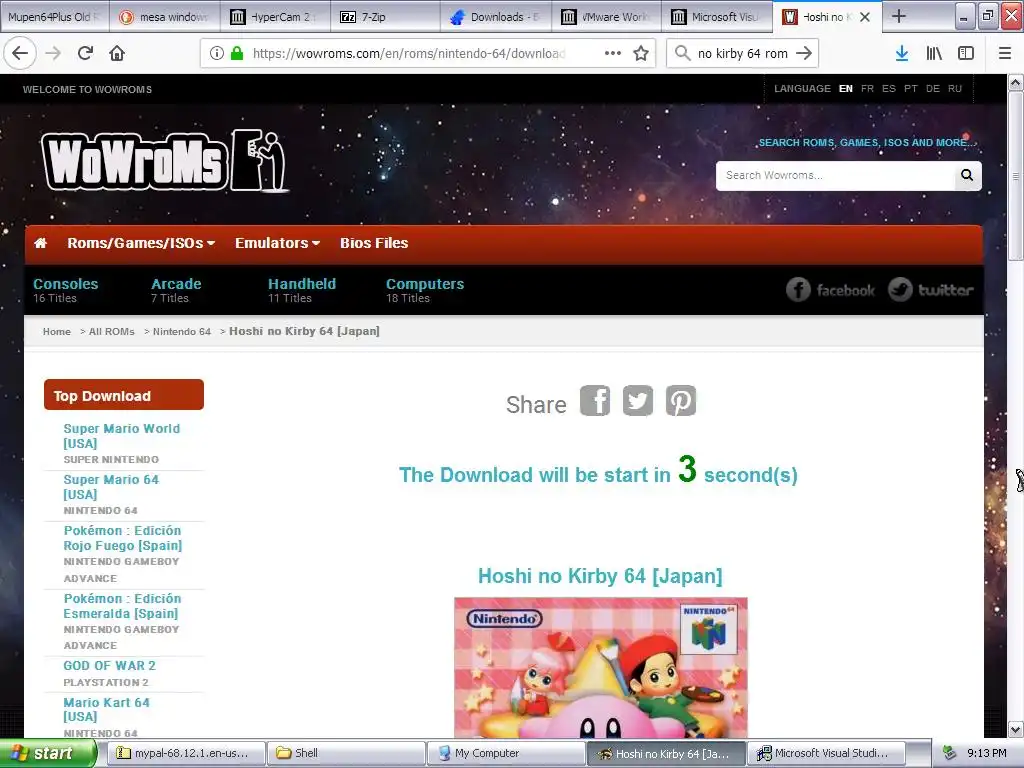Screen dimensions: 1024x768
Task: Open Super Mario World [USA] link
Action: pyautogui.click(x=121, y=436)
